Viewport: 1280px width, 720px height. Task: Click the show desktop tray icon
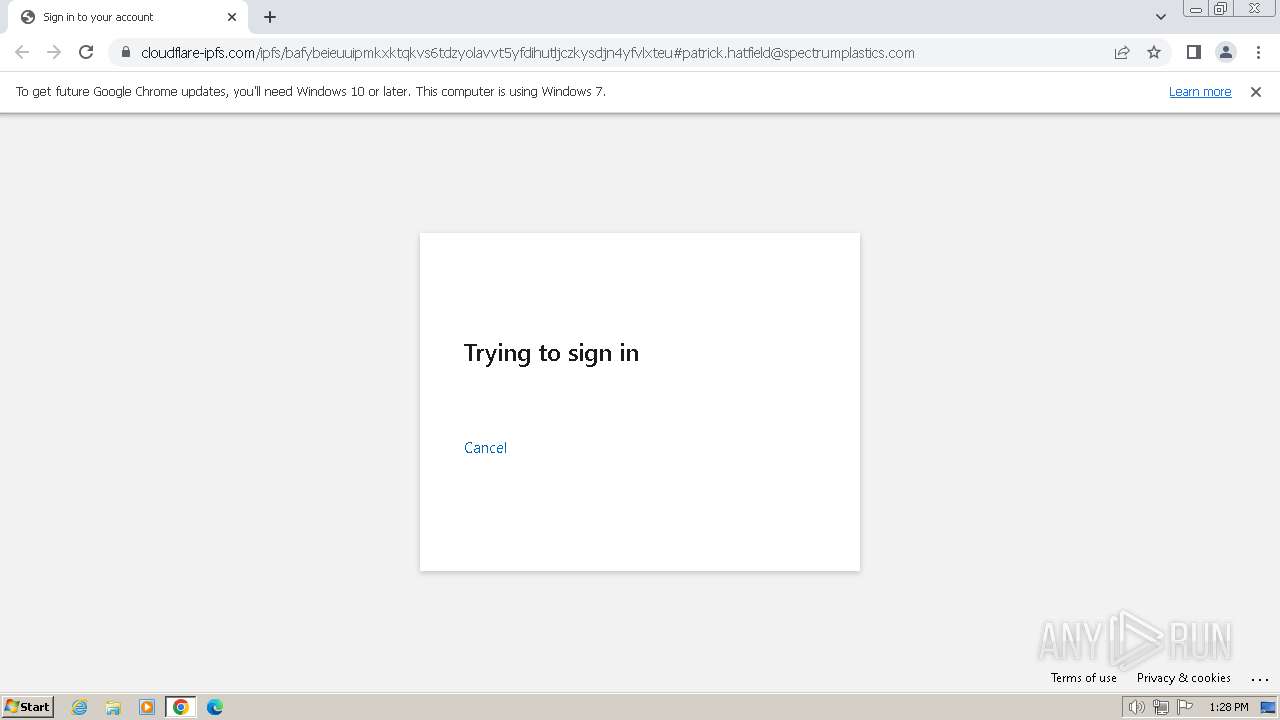pyautogui.click(x=1268, y=707)
